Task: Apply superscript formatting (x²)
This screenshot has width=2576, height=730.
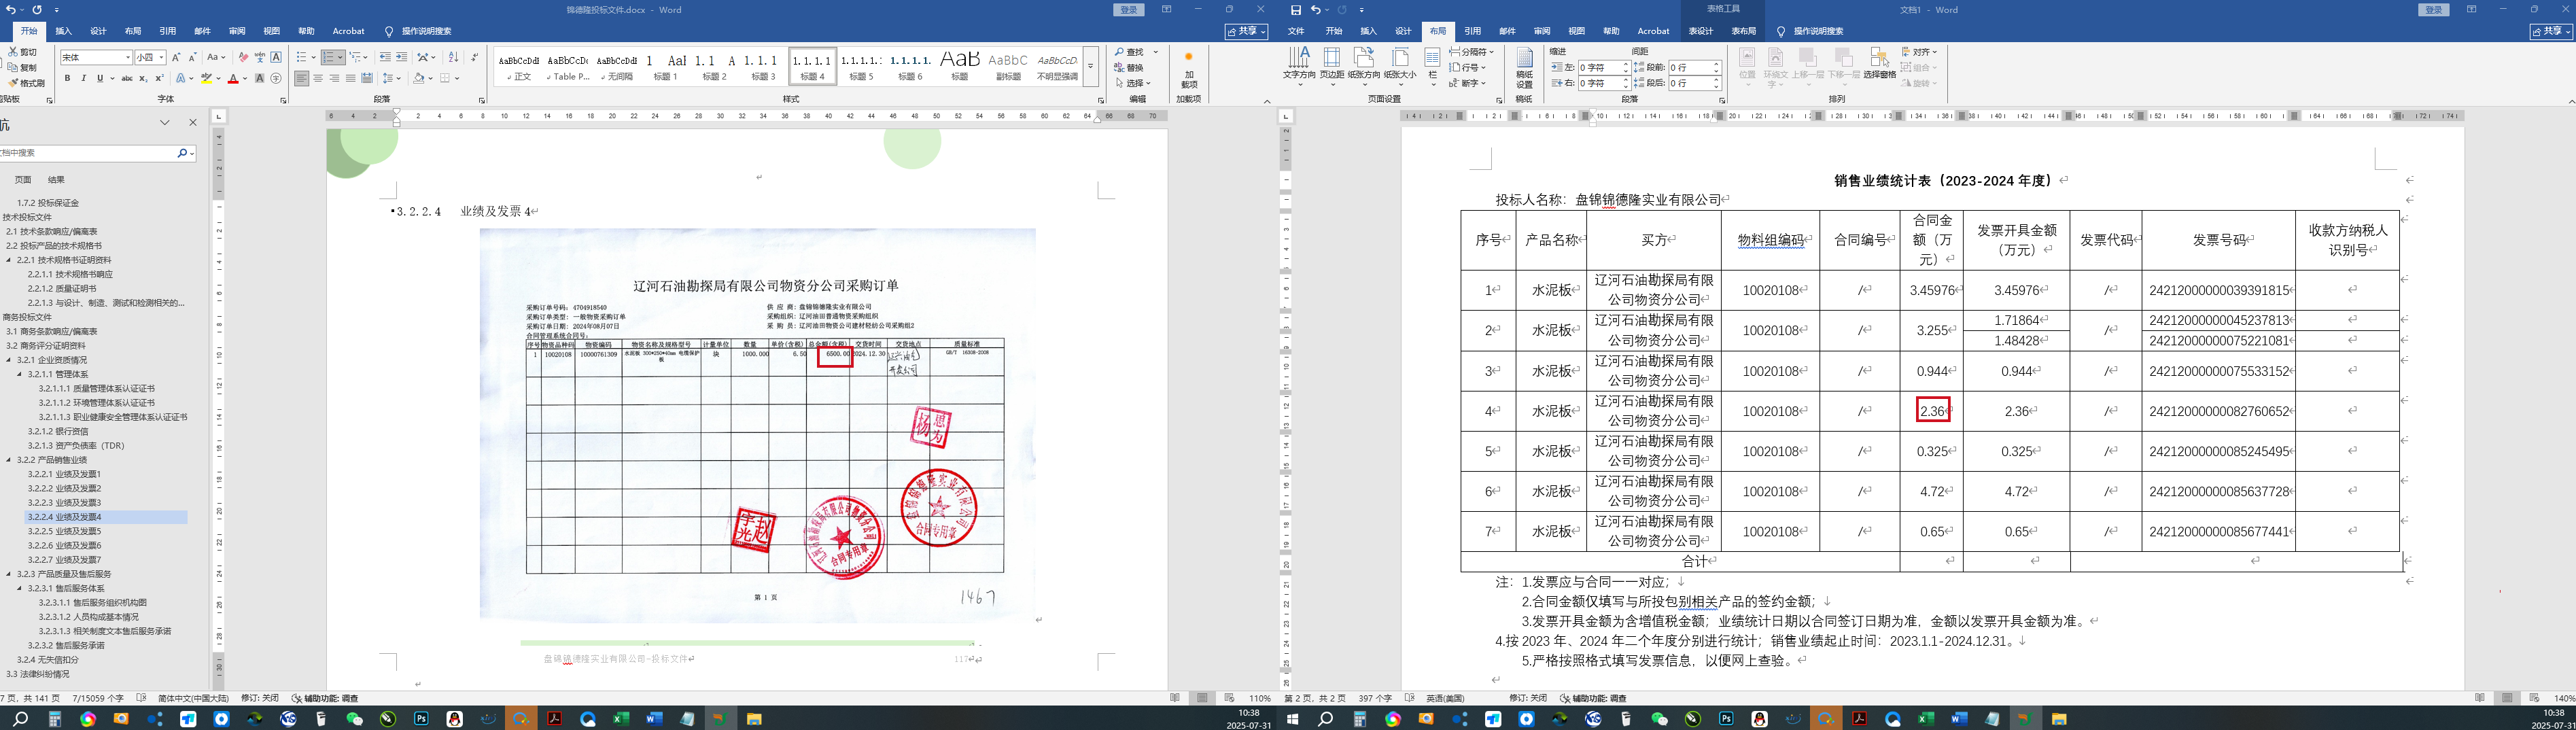Action: click(x=160, y=78)
